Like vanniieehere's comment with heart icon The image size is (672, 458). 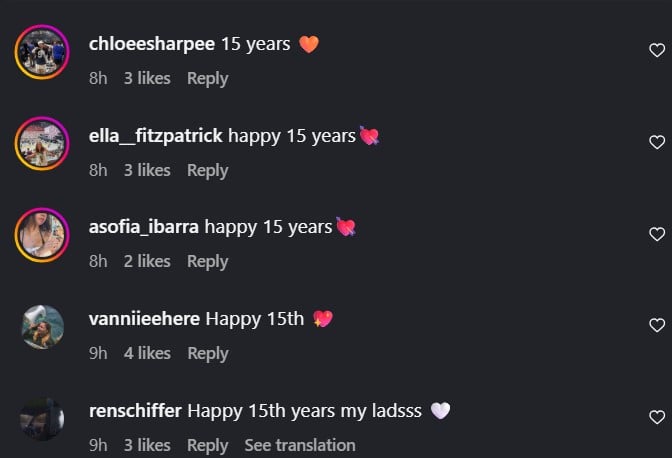[657, 325]
